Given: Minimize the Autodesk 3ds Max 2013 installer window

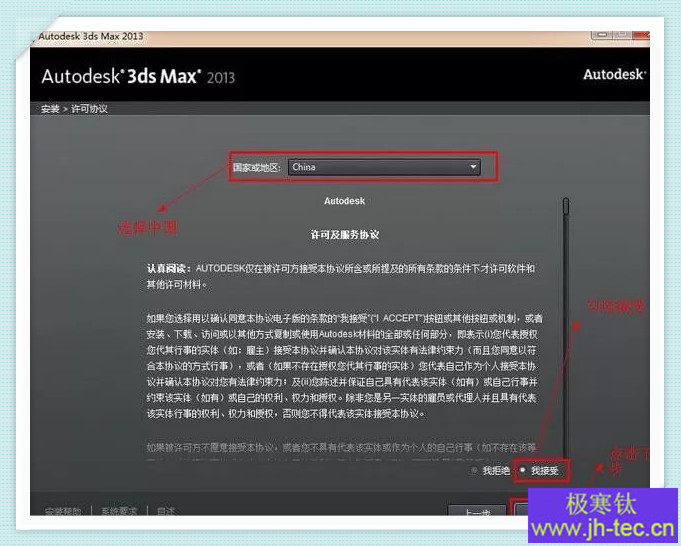Looking at the screenshot, I should coord(602,35).
